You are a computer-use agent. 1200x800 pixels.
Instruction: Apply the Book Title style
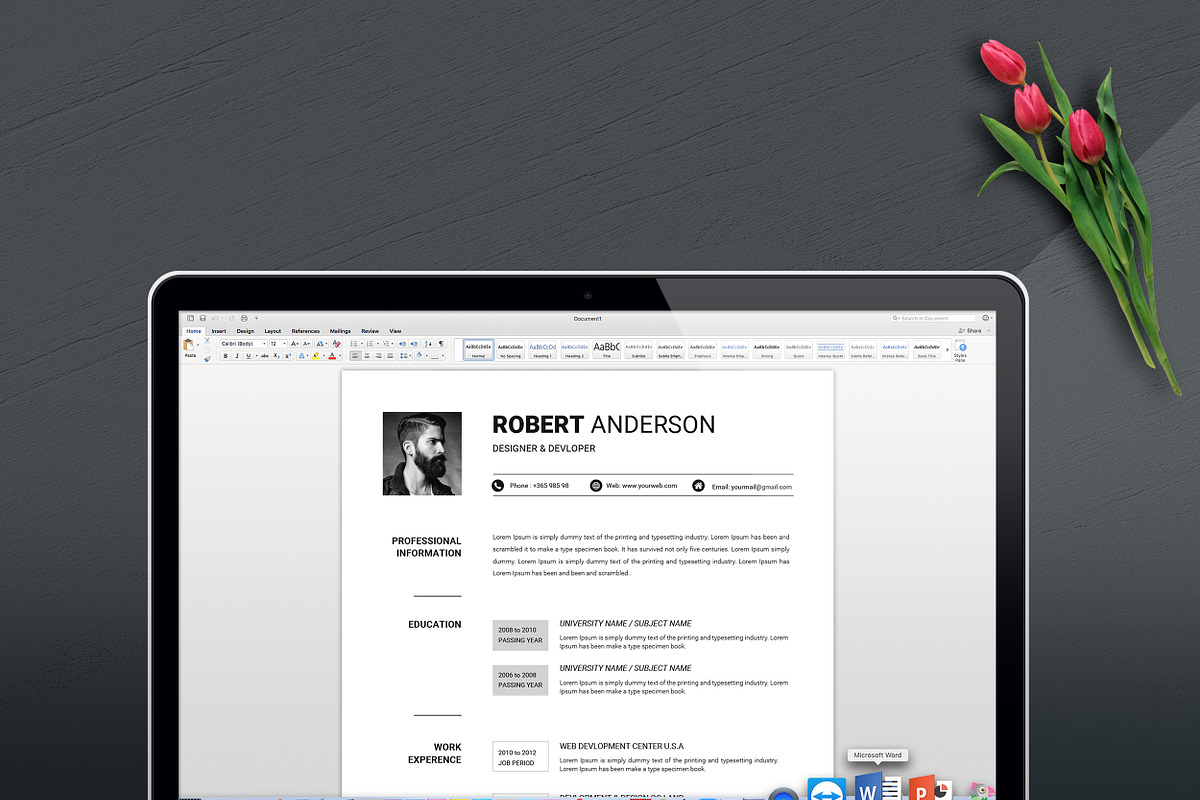tap(926, 349)
